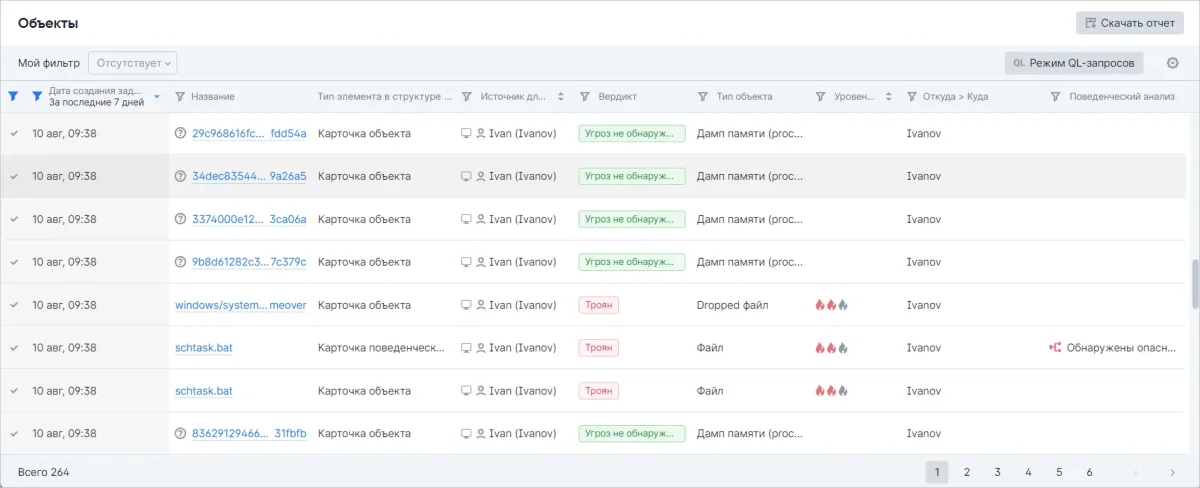The image size is (1200, 488).
Task: Open filter for Откуда > Куда column
Action: tap(912, 97)
